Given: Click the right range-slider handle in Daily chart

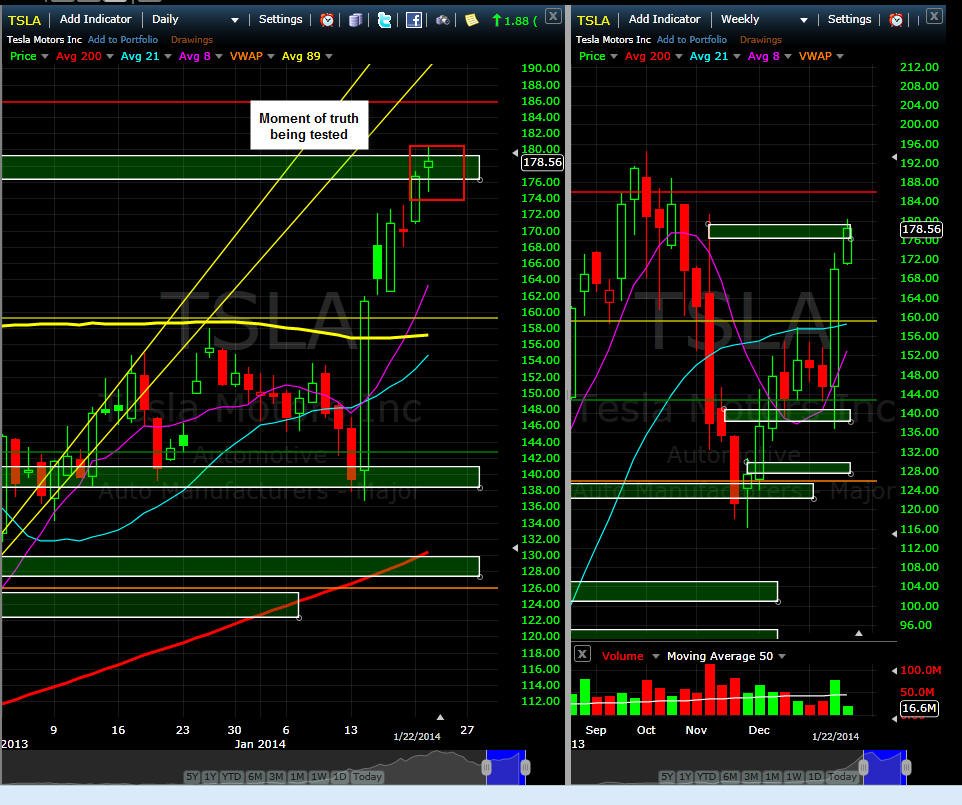Looking at the screenshot, I should pyautogui.click(x=525, y=767).
